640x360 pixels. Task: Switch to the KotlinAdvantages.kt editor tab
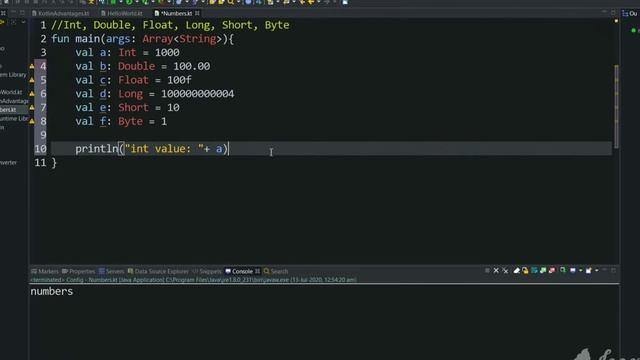[60, 13]
